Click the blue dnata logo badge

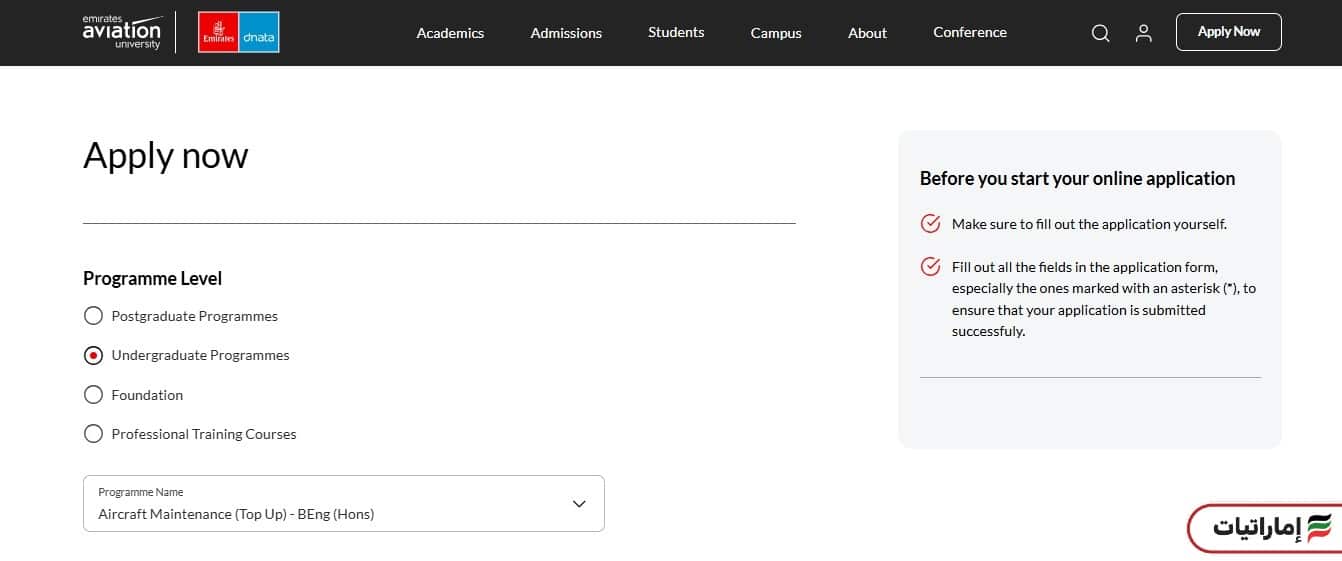(259, 33)
